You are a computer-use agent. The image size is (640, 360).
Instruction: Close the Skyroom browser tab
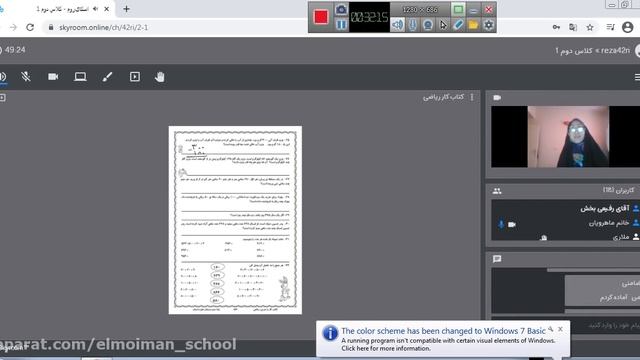(107, 9)
